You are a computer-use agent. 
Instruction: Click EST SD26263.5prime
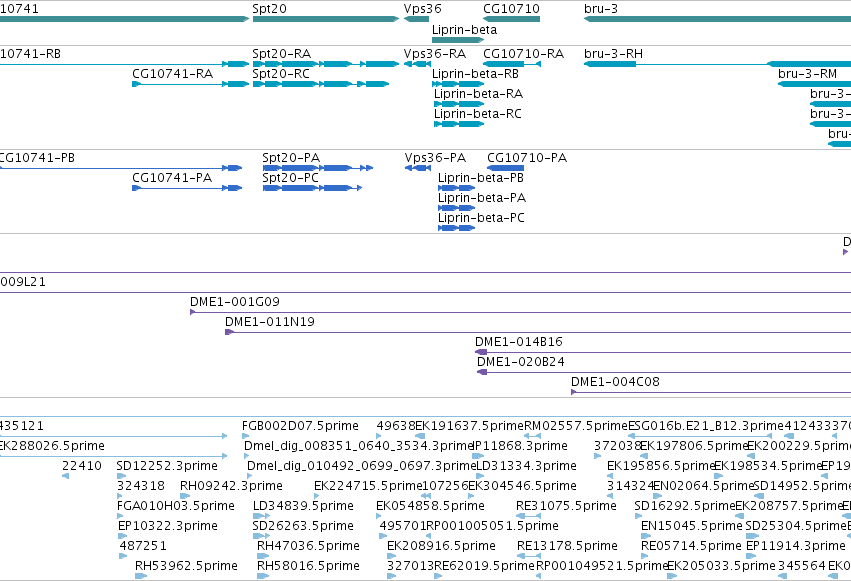click(303, 526)
